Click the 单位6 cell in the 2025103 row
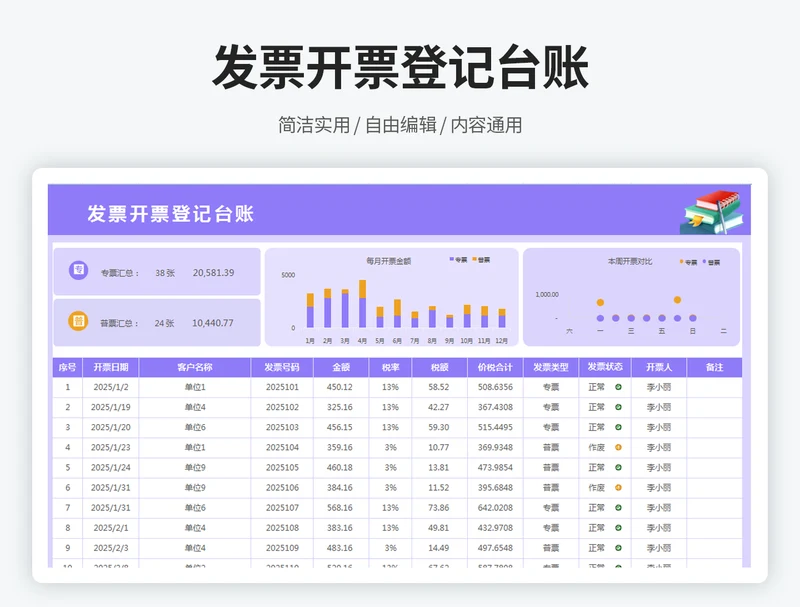 click(195, 427)
